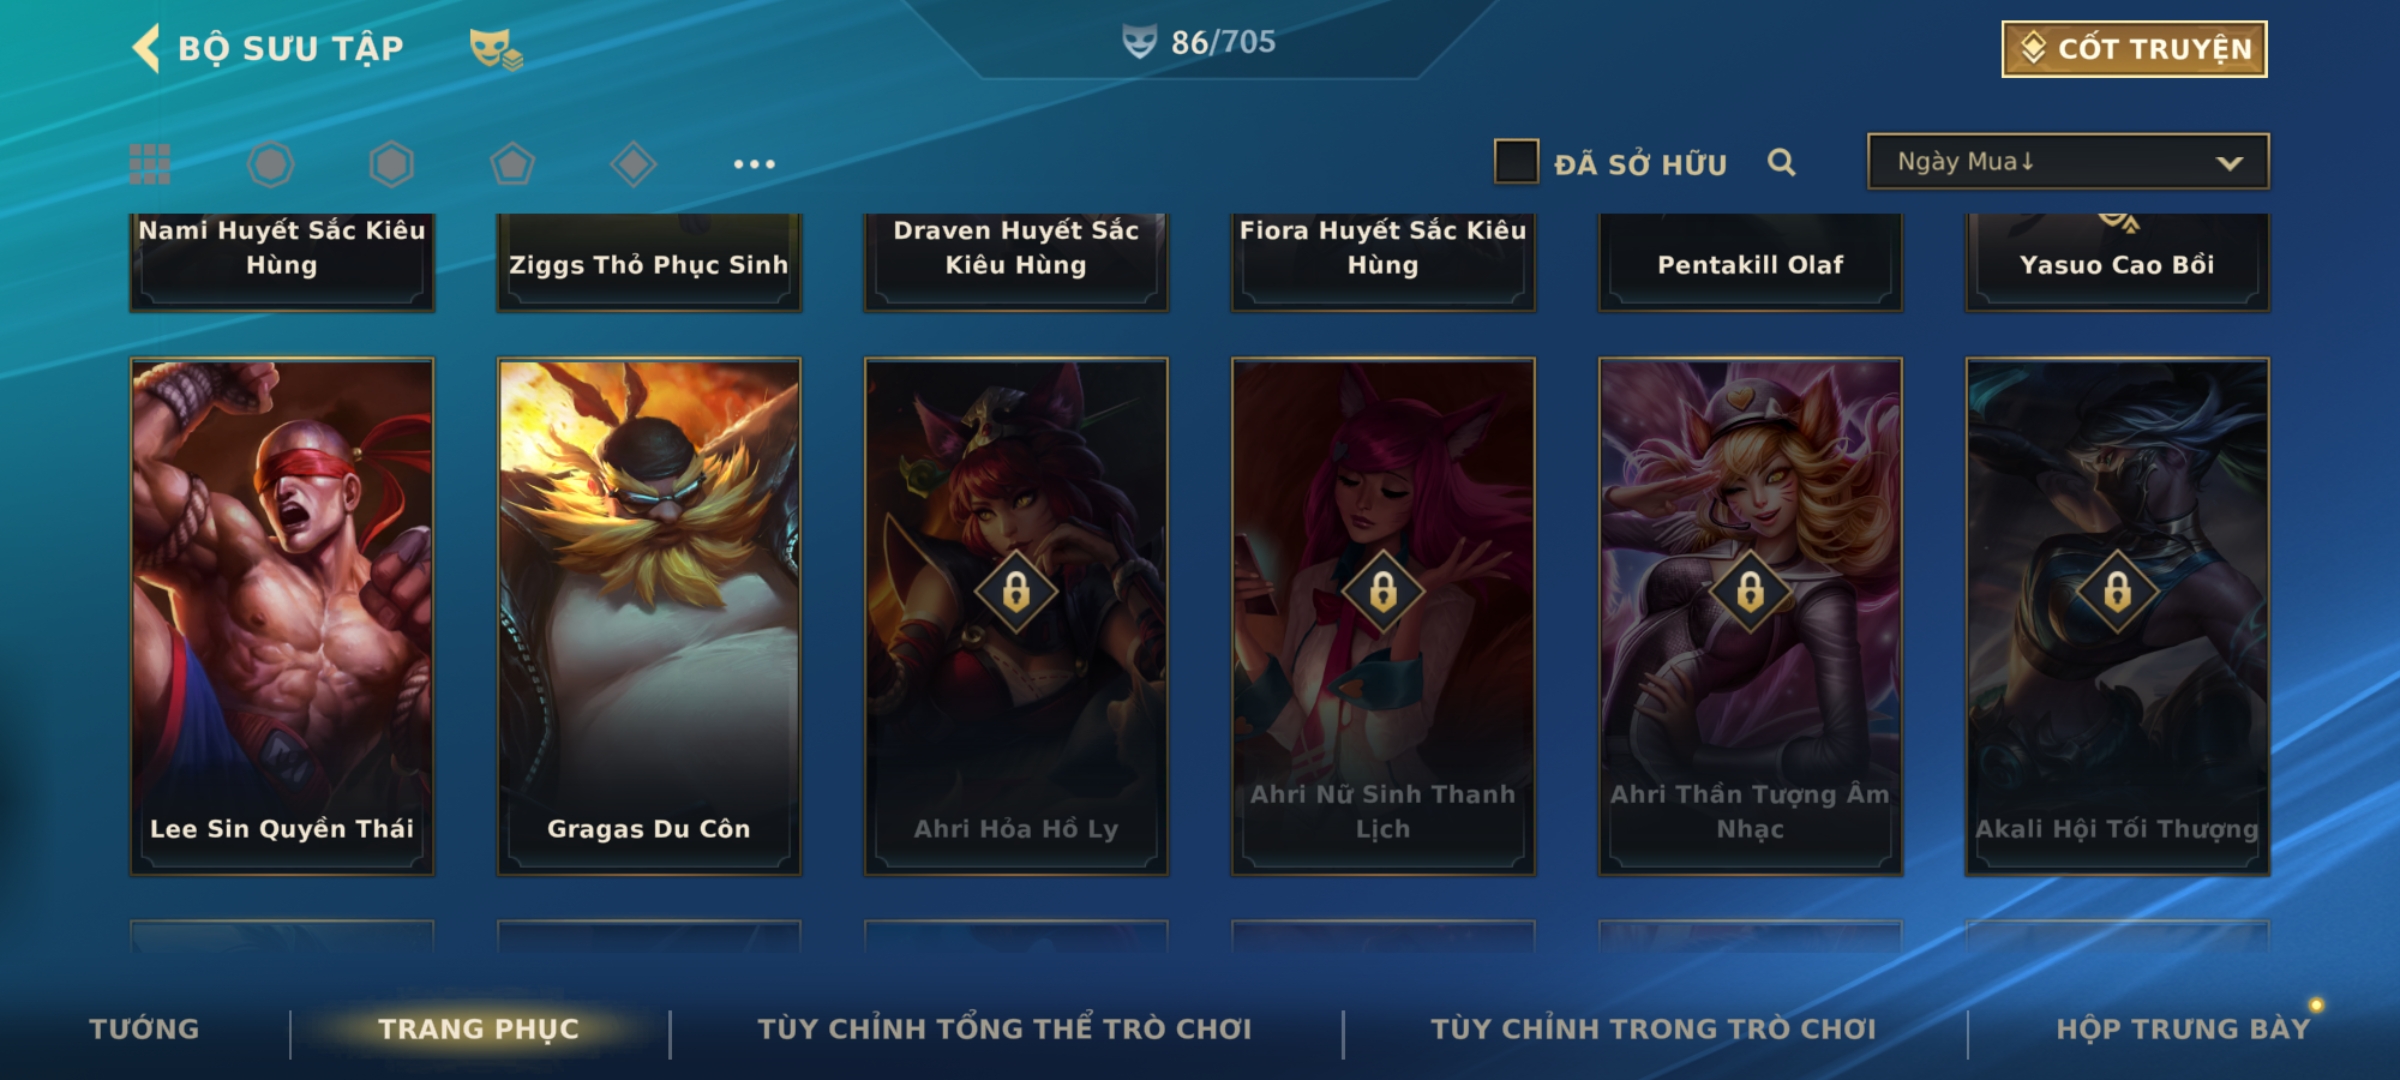Go back using the Bộ Sưu Tập arrow

pyautogui.click(x=147, y=48)
